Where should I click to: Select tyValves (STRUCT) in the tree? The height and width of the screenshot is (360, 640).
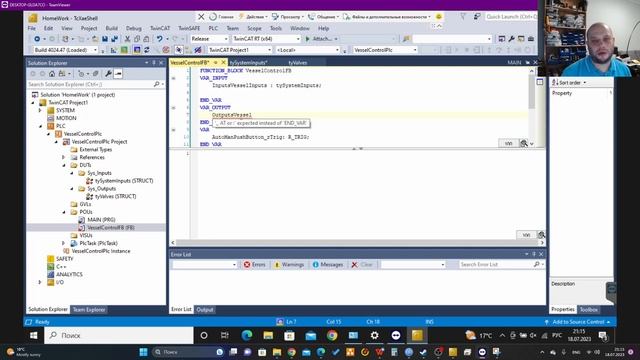[x=116, y=197]
